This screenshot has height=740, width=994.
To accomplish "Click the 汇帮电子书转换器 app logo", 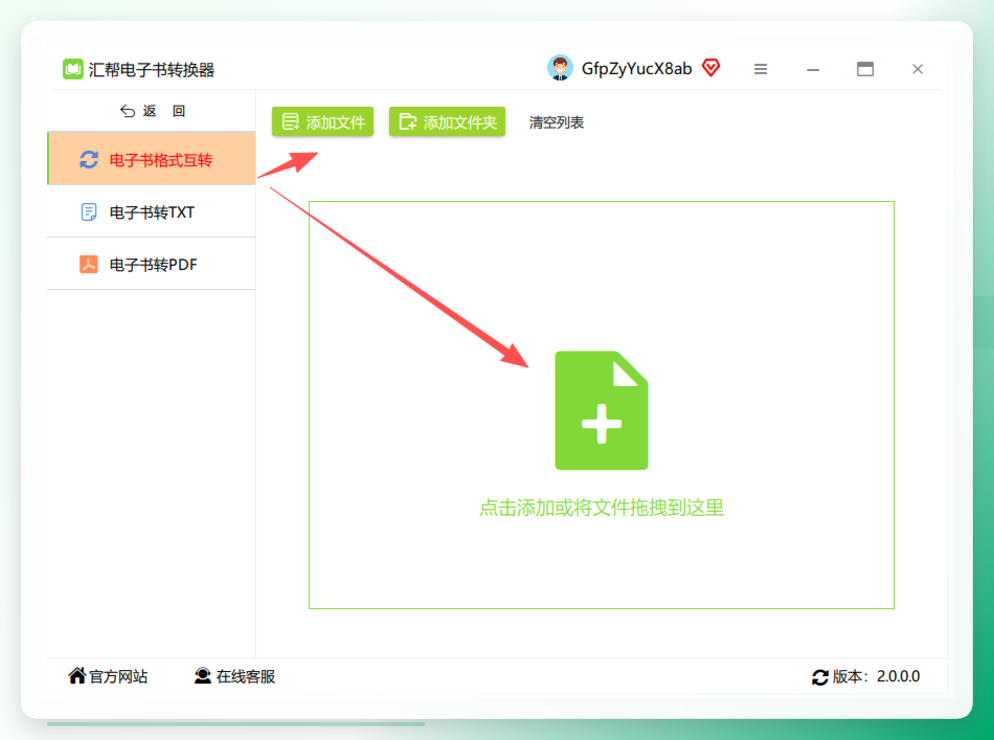I will [73, 69].
